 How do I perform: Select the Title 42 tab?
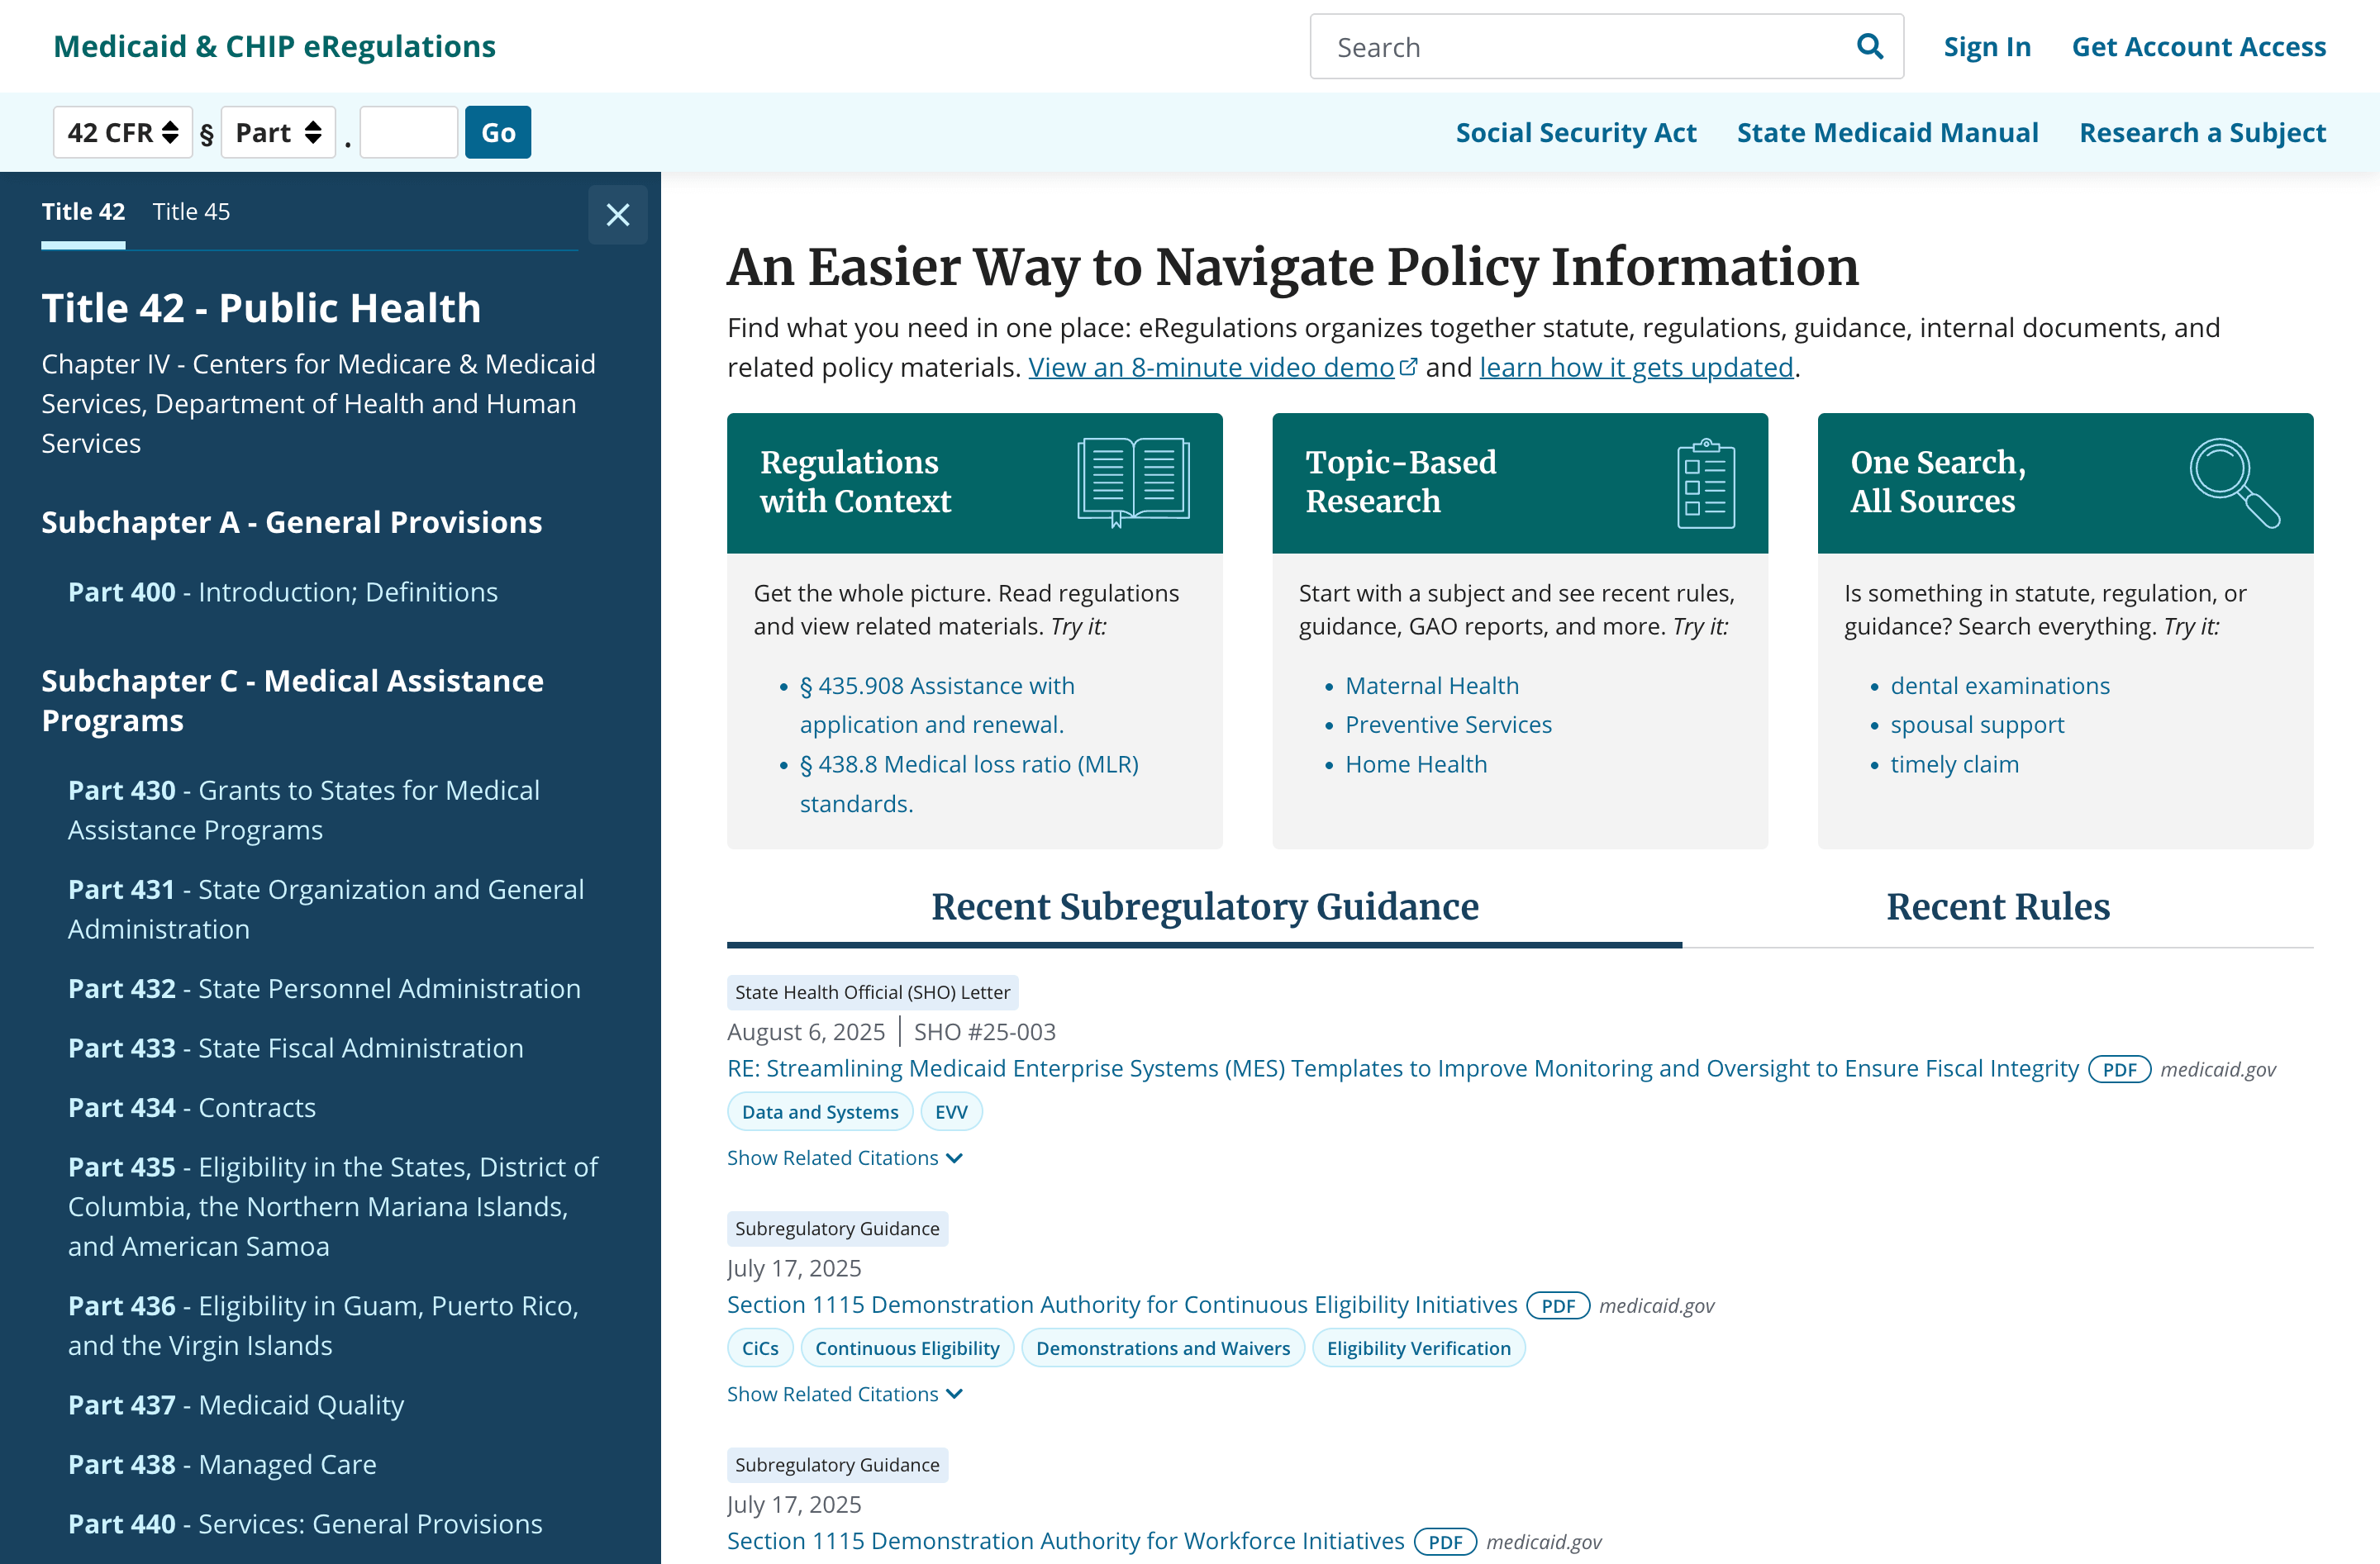coord(83,211)
